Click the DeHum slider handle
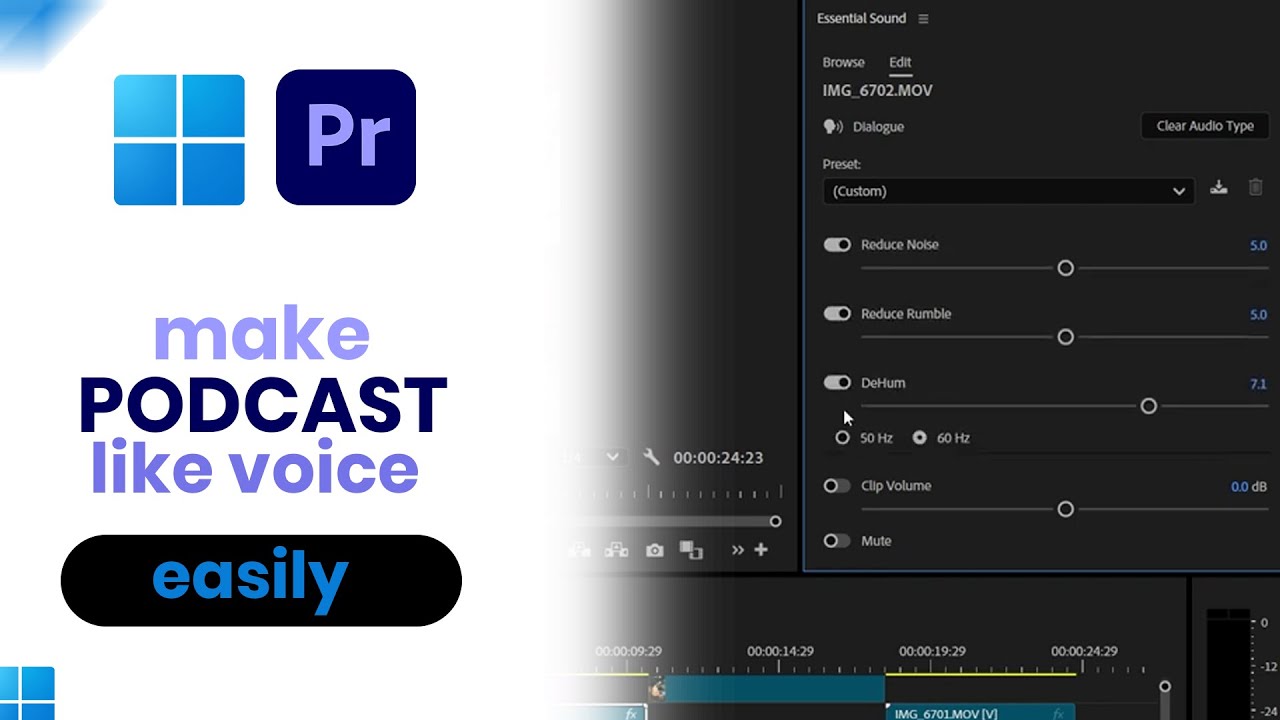Screen dimensions: 1280x720 (x=1149, y=406)
